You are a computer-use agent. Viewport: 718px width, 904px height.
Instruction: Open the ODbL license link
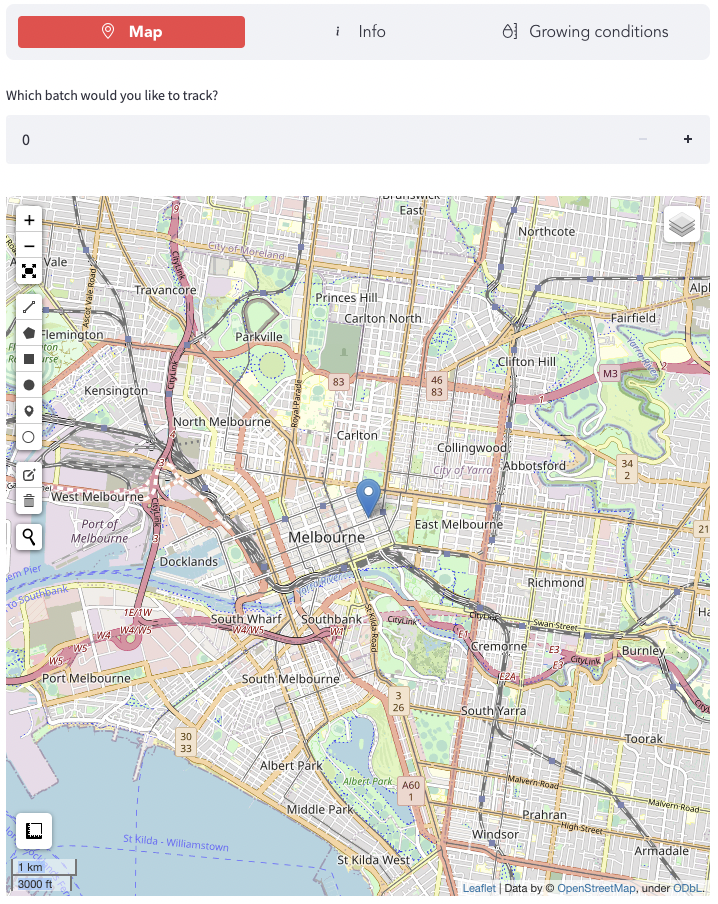tap(687, 888)
